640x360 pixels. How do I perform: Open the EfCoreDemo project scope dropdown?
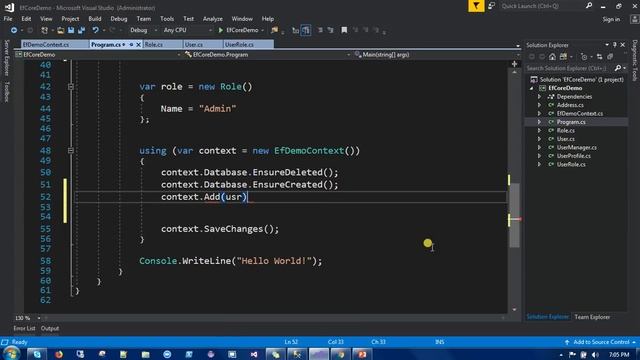click(x=98, y=55)
